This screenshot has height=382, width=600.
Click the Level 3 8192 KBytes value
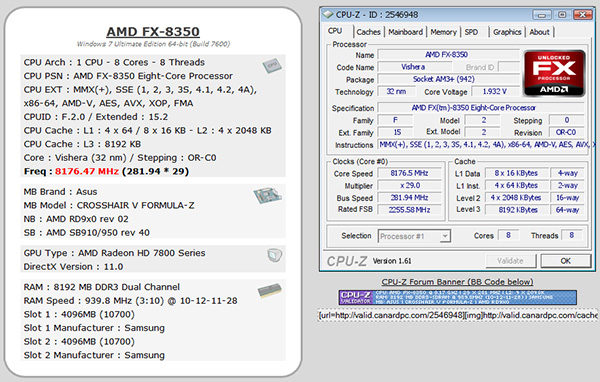tap(516, 210)
